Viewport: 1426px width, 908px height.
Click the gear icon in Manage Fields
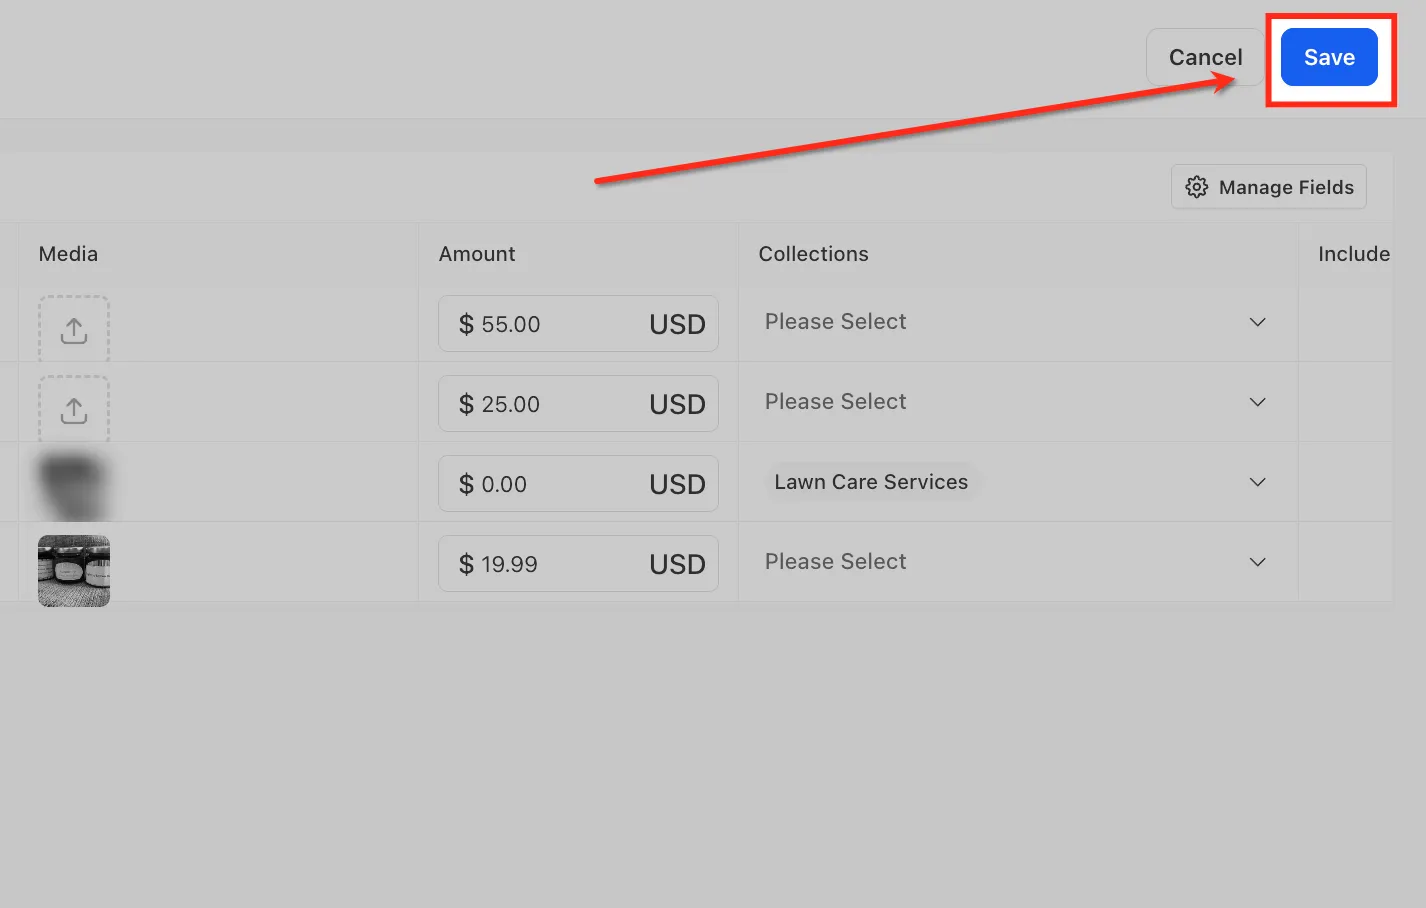[x=1196, y=187]
